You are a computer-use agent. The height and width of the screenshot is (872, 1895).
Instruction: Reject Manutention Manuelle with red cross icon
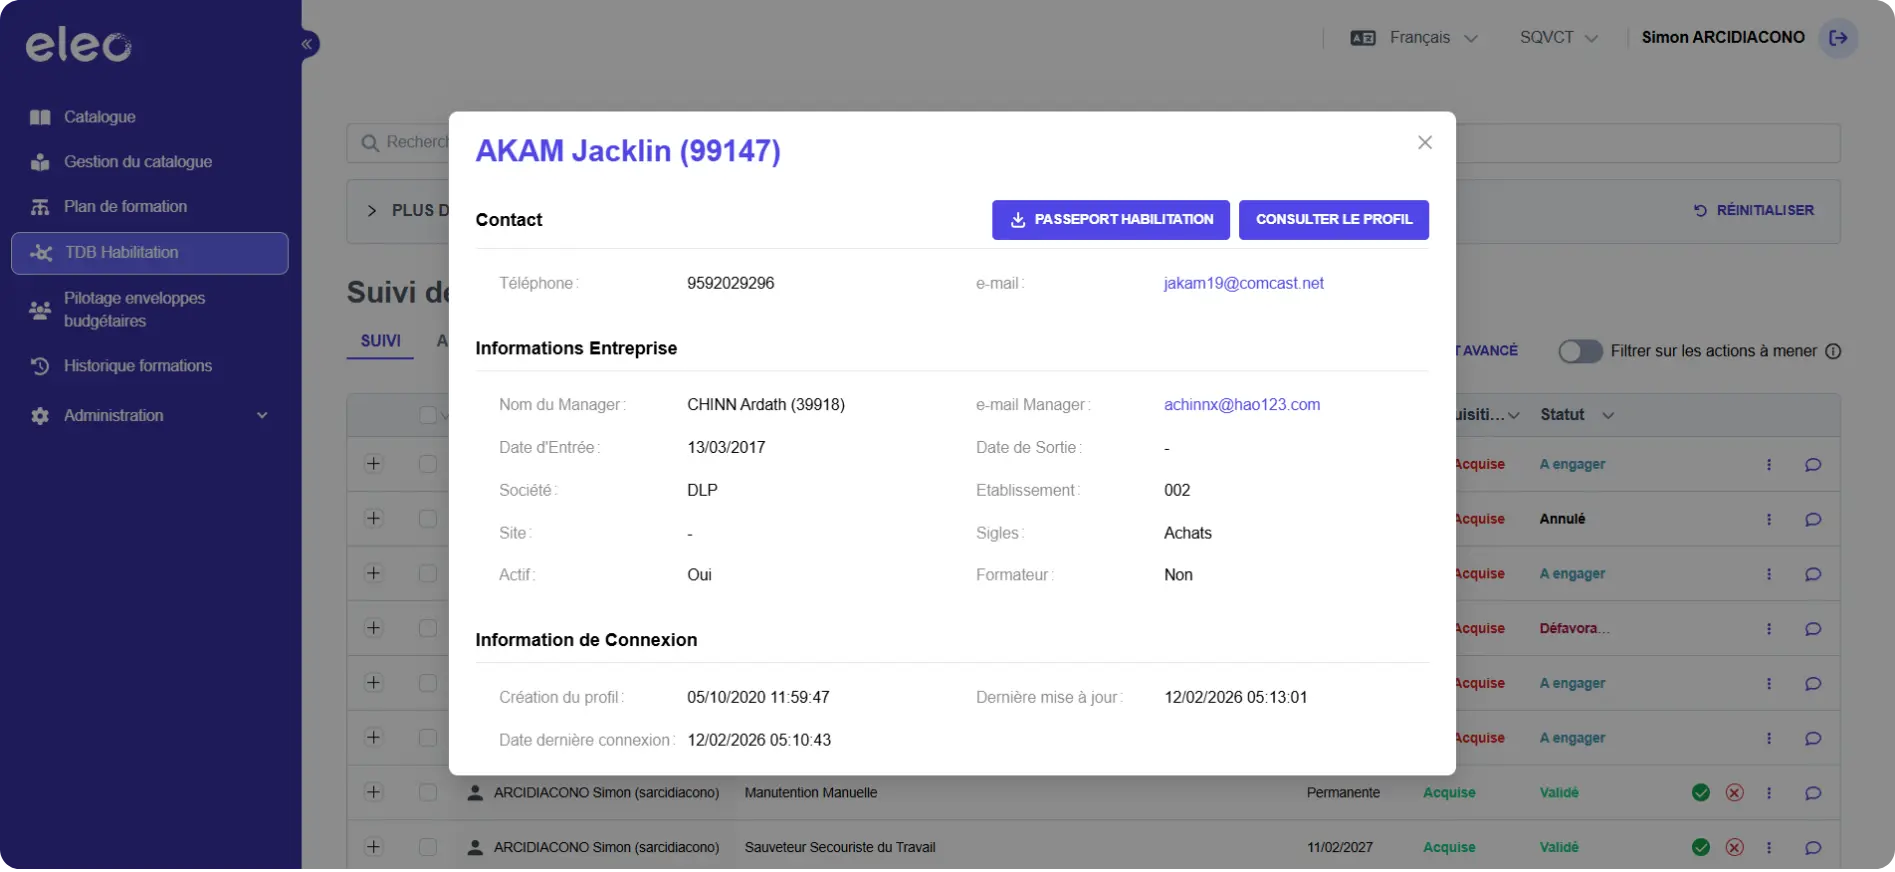pos(1735,793)
